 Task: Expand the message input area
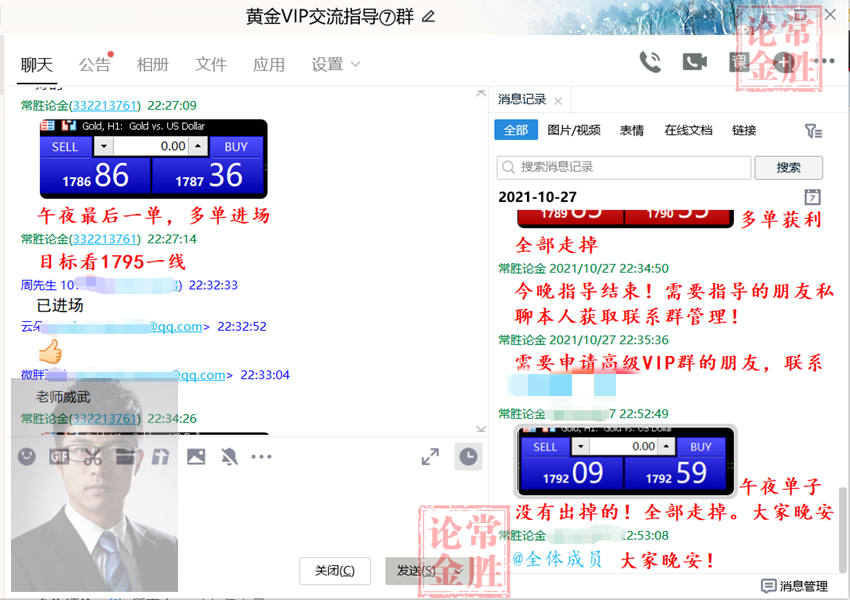tap(430, 456)
